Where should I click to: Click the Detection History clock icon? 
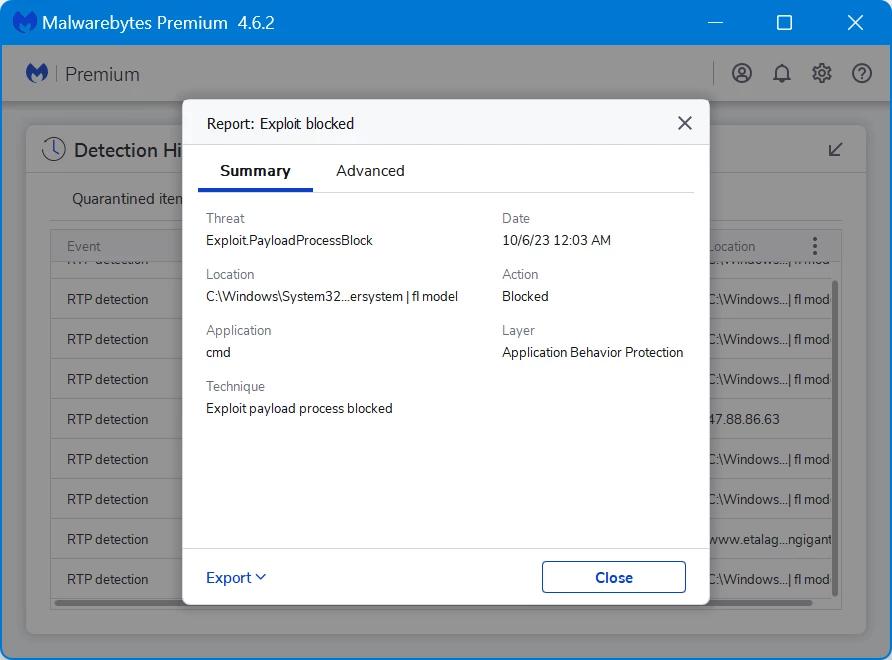[54, 149]
